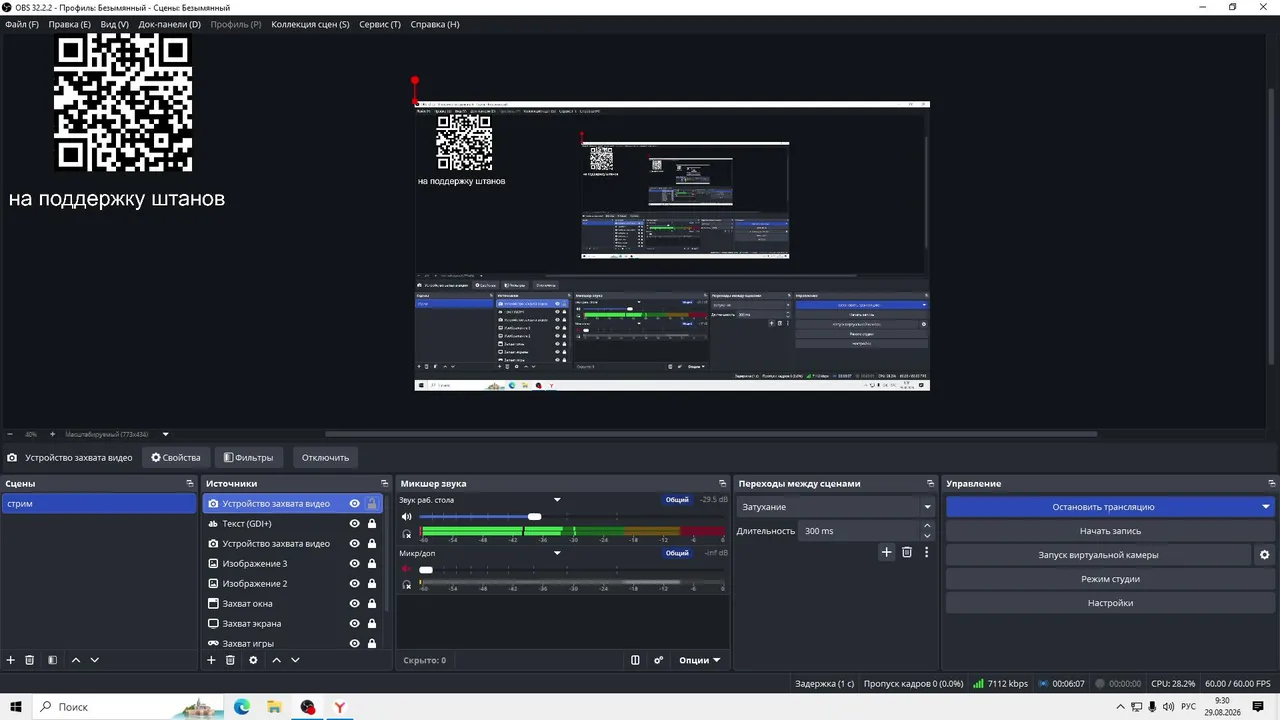Open the Коллекция сцен menu
The width and height of the screenshot is (1280, 720).
click(x=311, y=24)
